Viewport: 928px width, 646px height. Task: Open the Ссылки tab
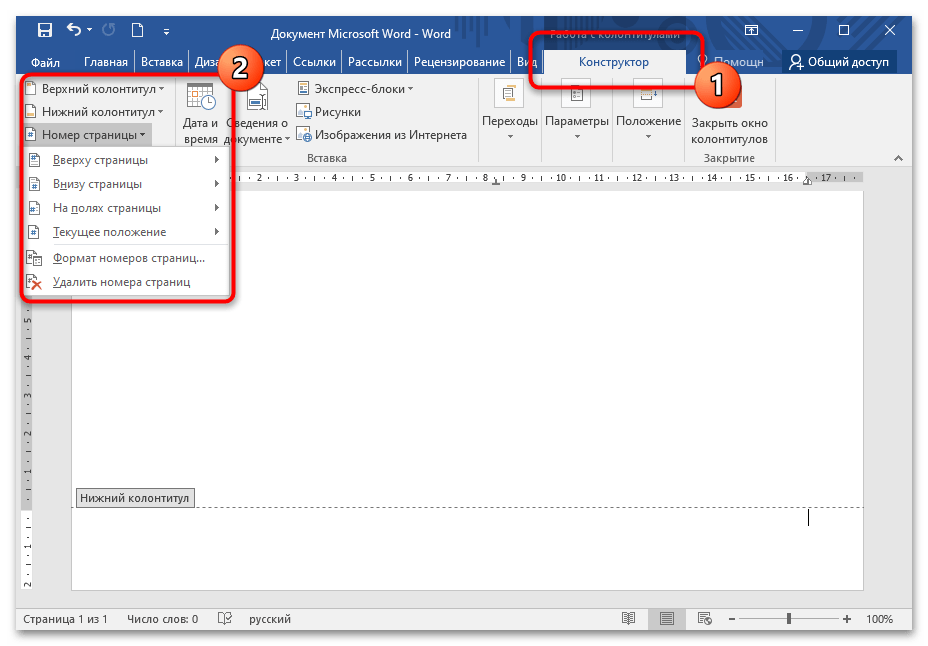(x=314, y=62)
